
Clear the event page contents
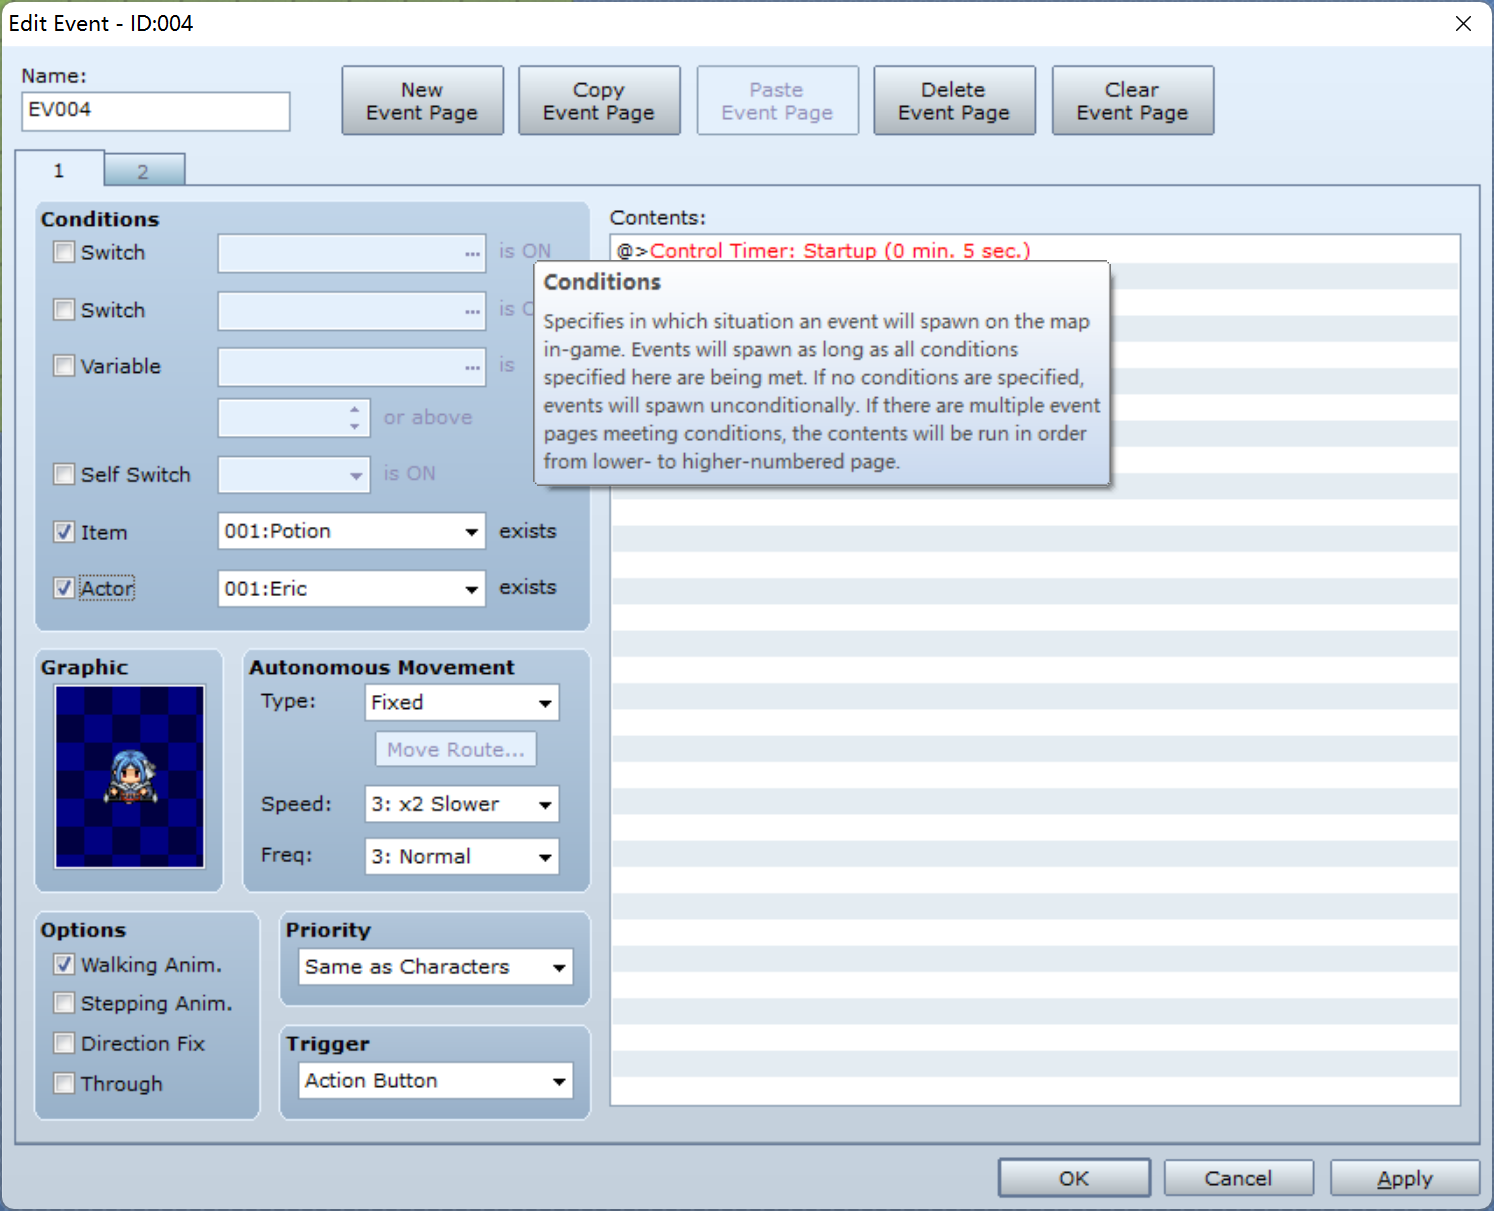1132,101
